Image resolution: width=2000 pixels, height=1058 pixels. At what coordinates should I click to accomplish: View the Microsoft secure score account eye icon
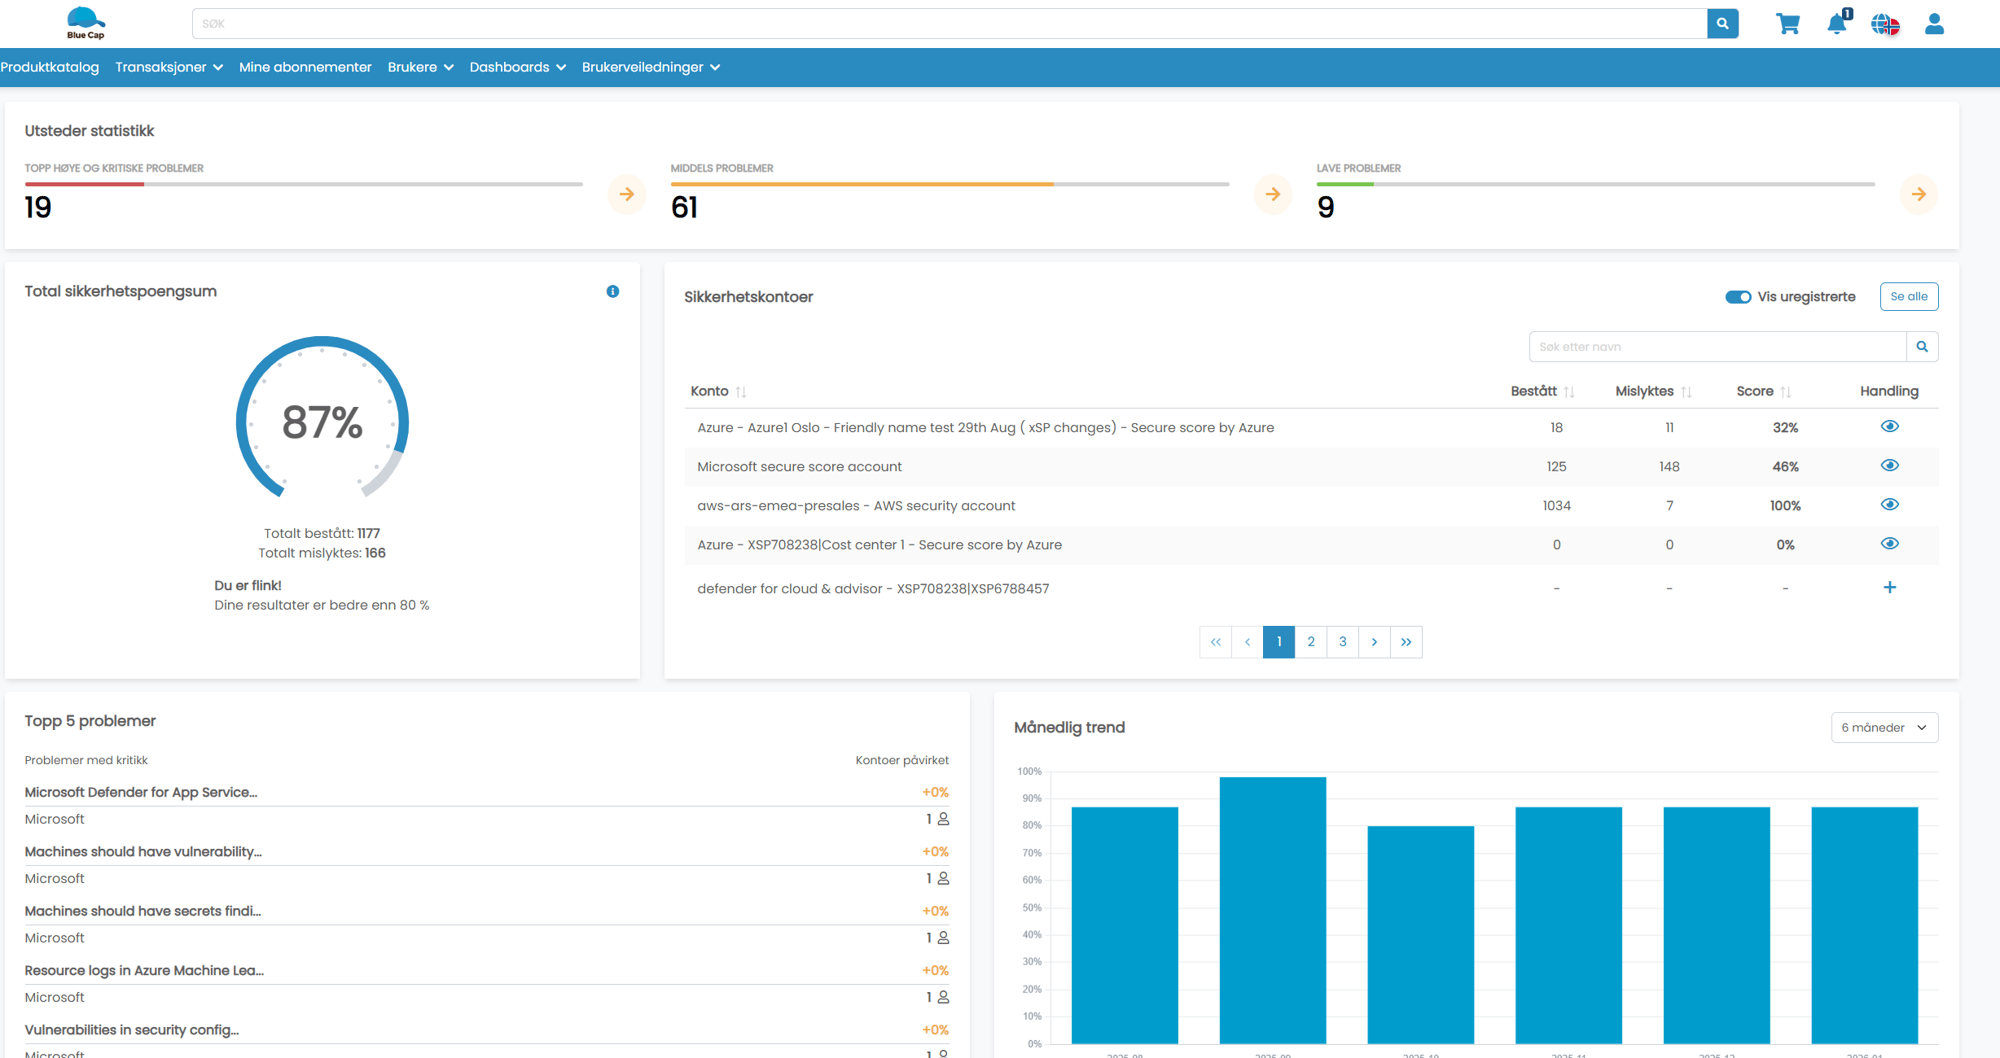coord(1889,466)
